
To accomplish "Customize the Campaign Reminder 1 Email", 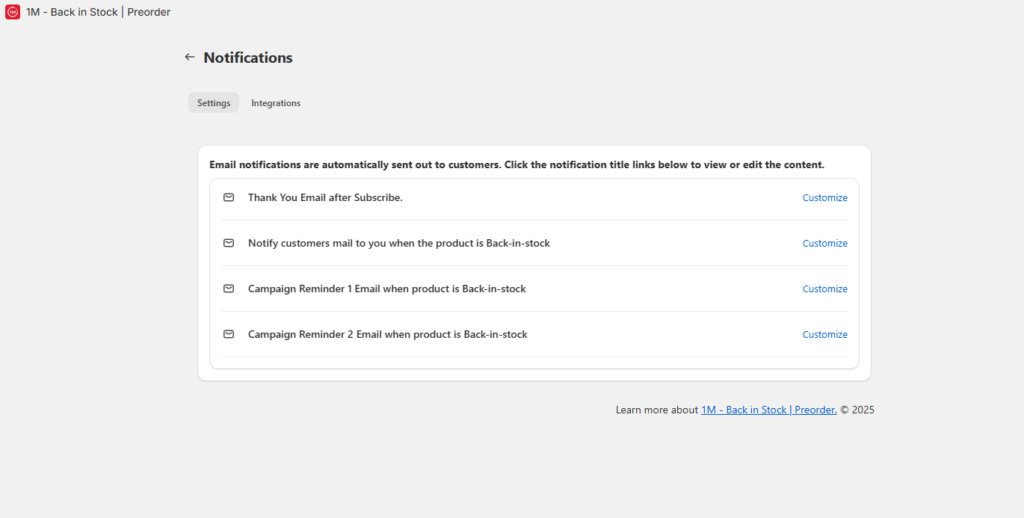I will 825,289.
